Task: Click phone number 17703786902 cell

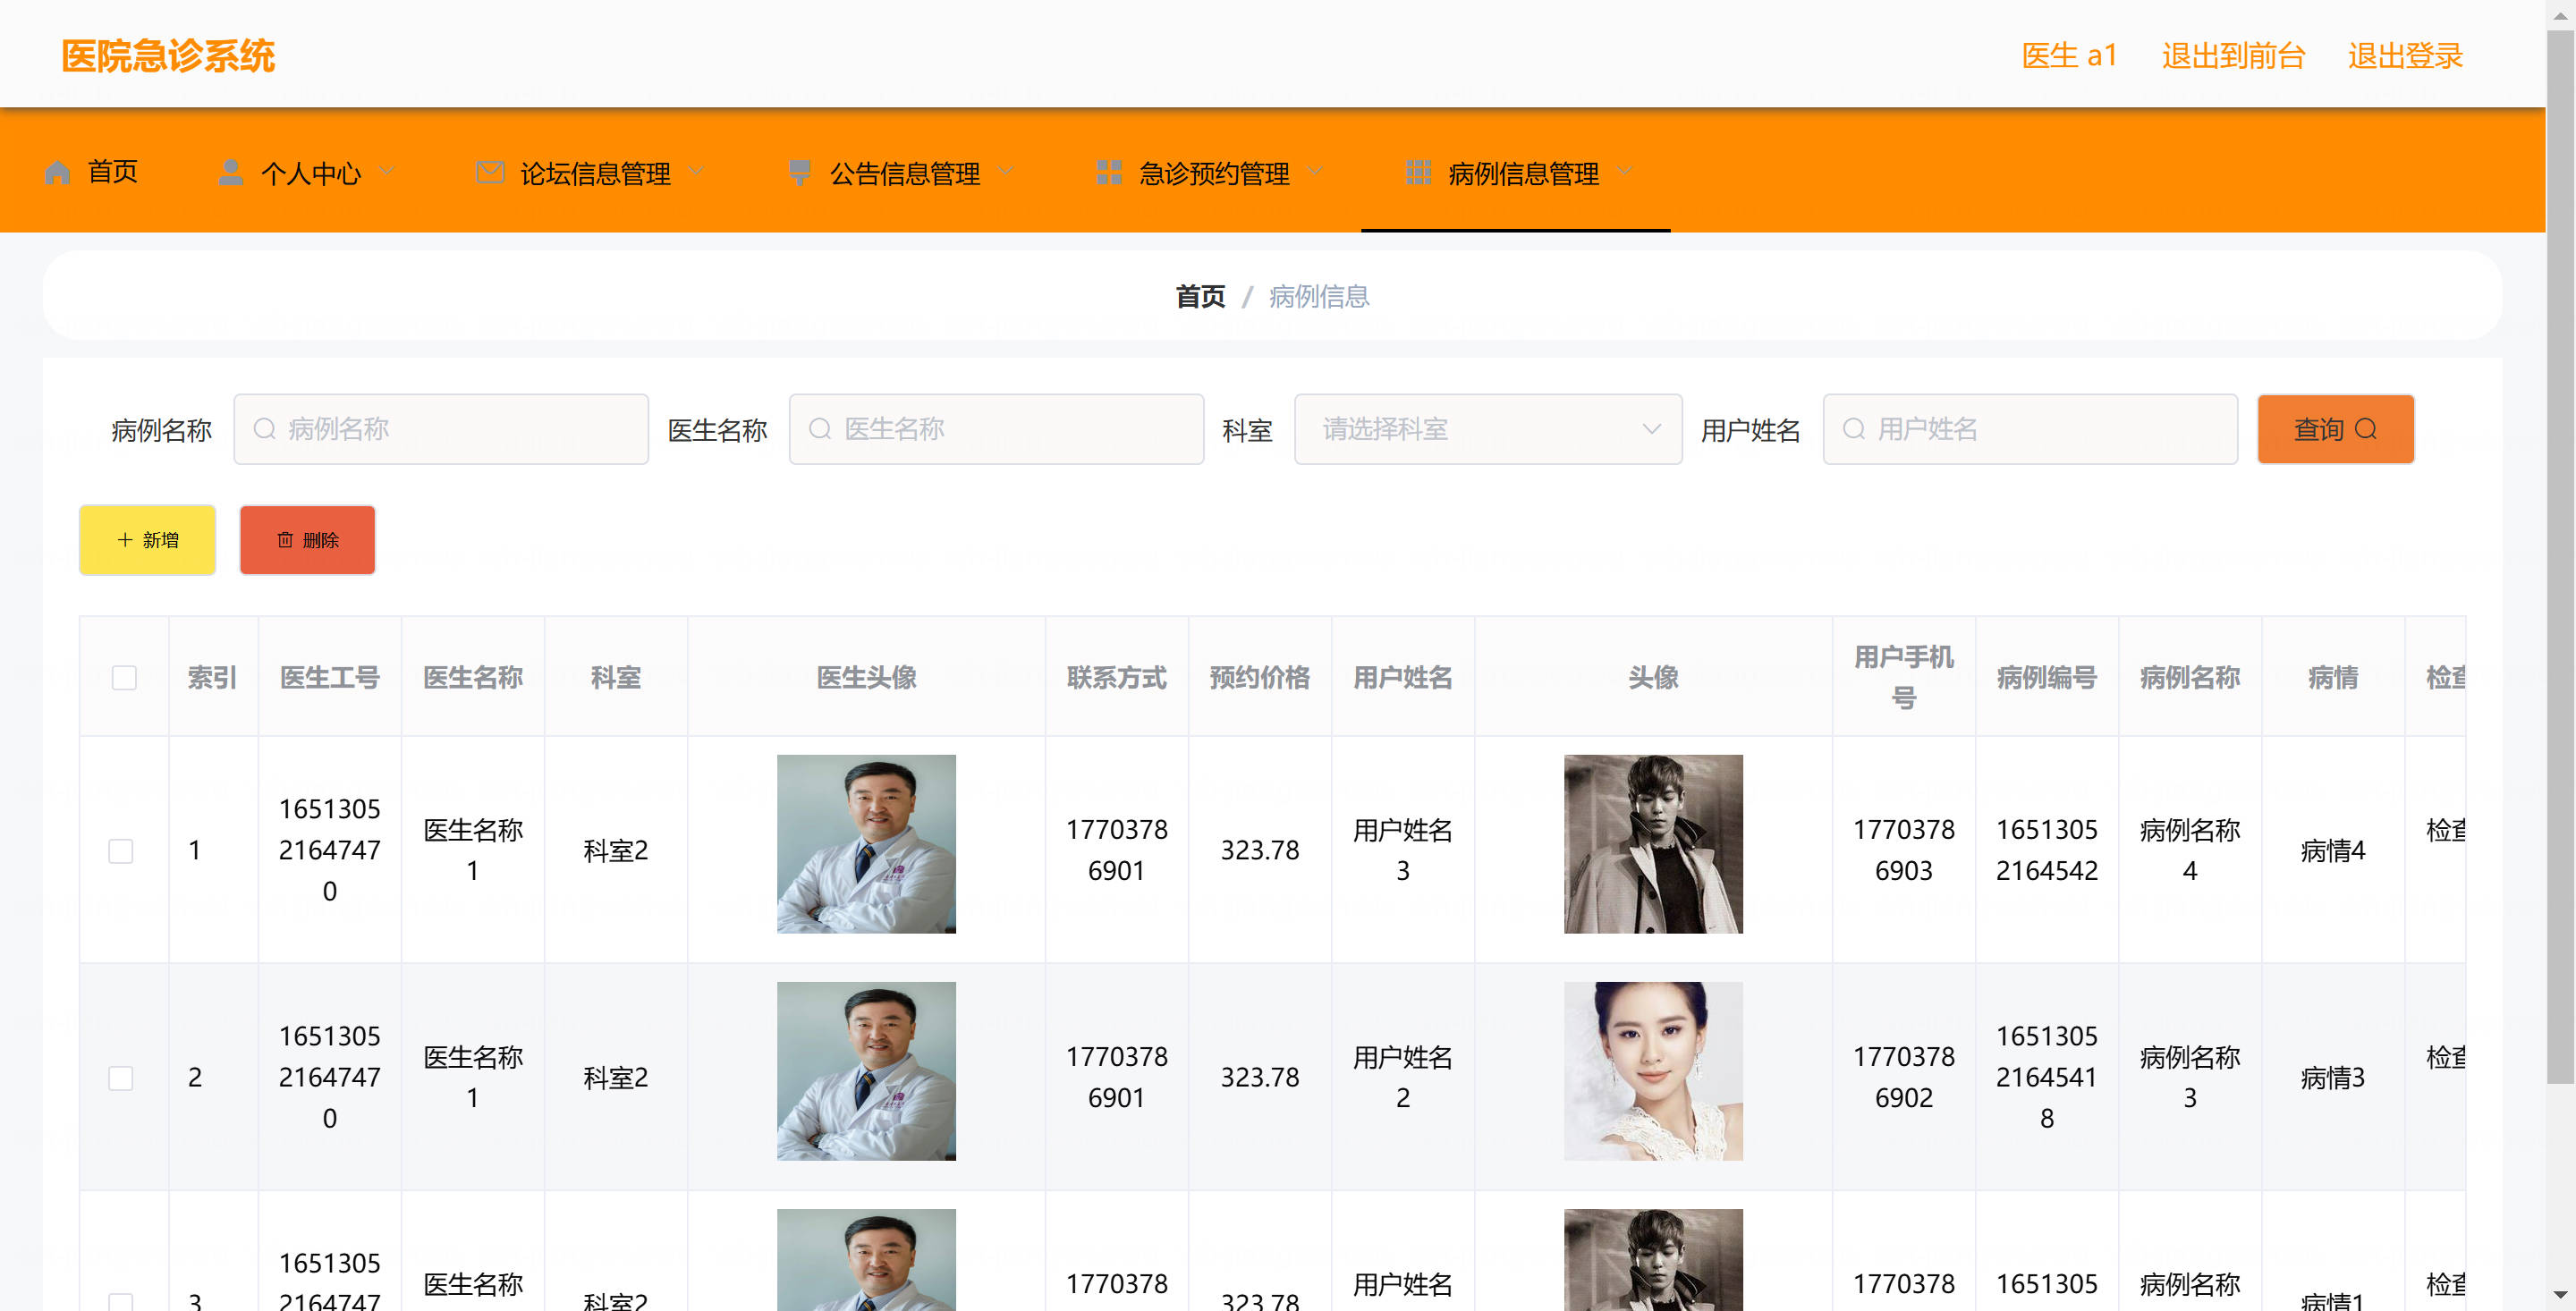Action: pos(1904,1077)
